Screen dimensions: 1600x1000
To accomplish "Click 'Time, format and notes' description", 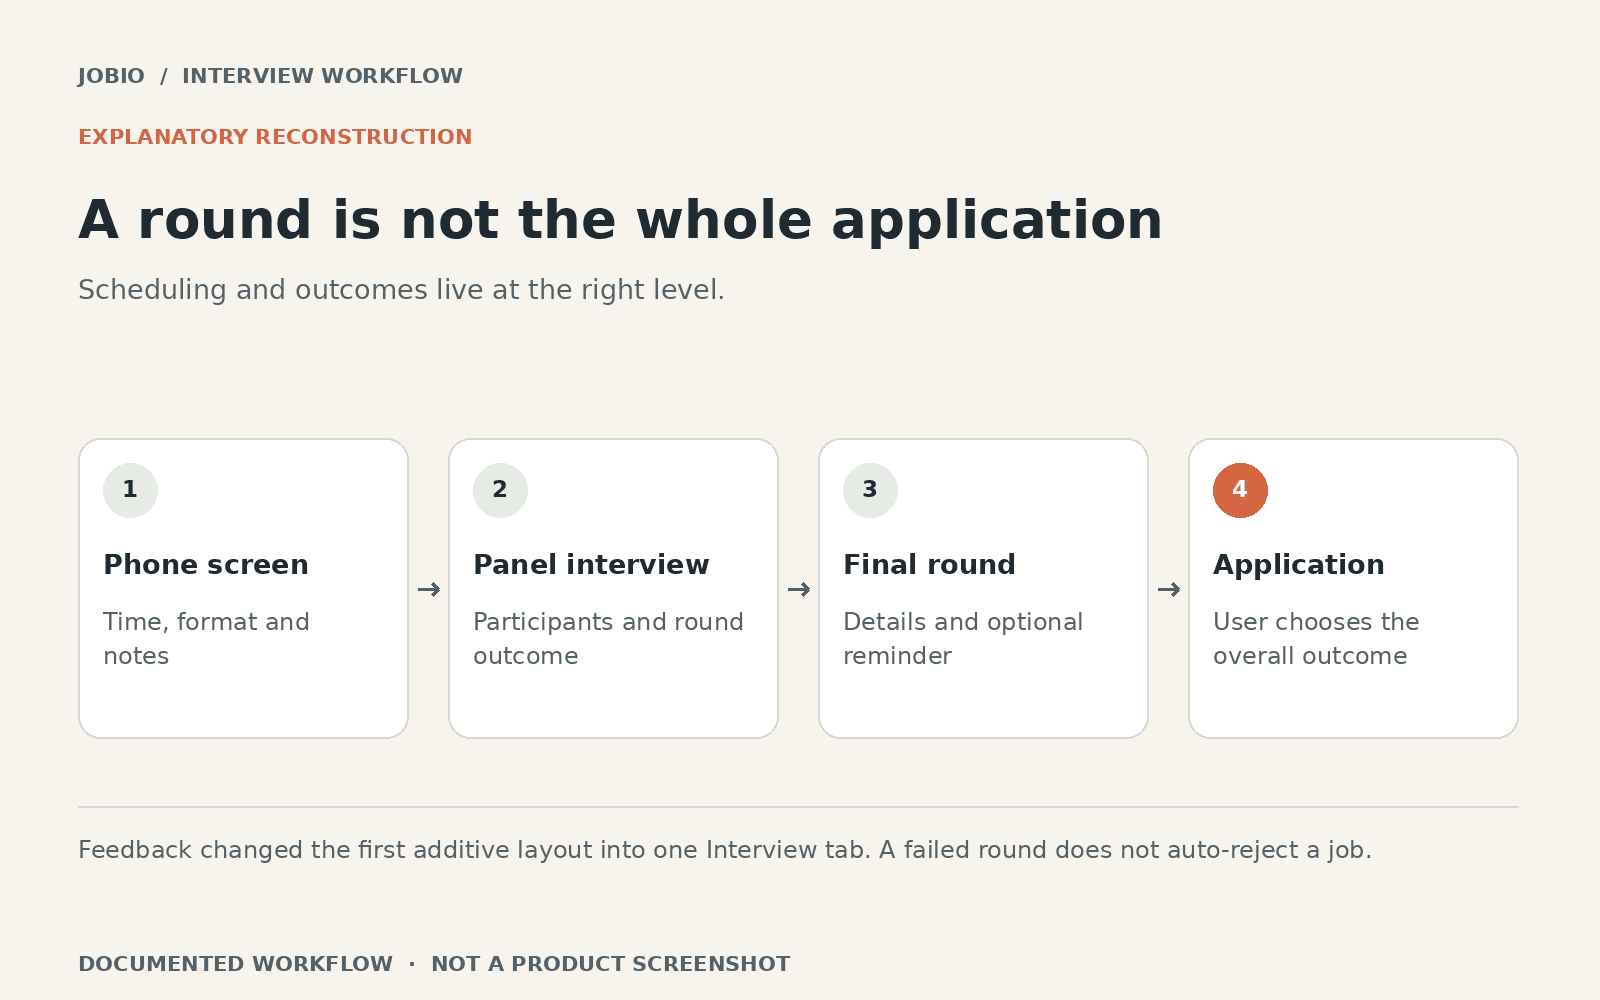I will tap(206, 639).
